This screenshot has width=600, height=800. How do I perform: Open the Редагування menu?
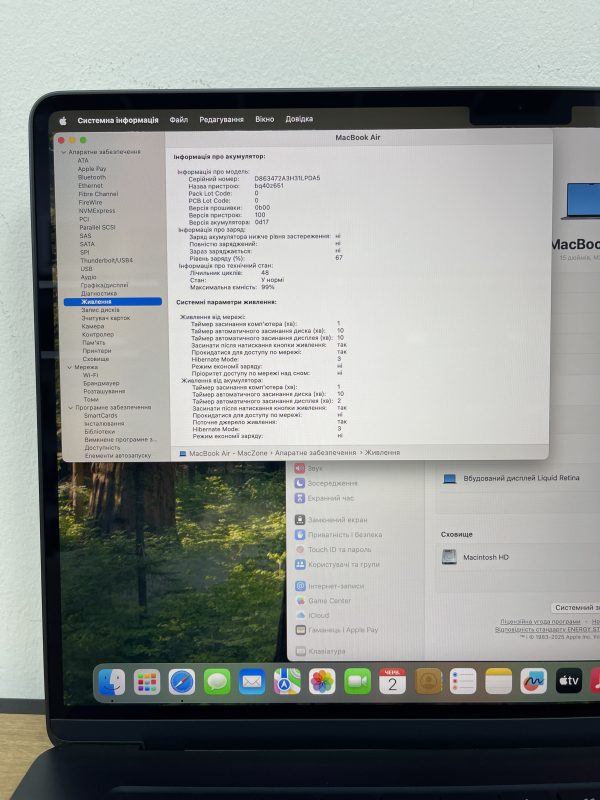(x=221, y=119)
